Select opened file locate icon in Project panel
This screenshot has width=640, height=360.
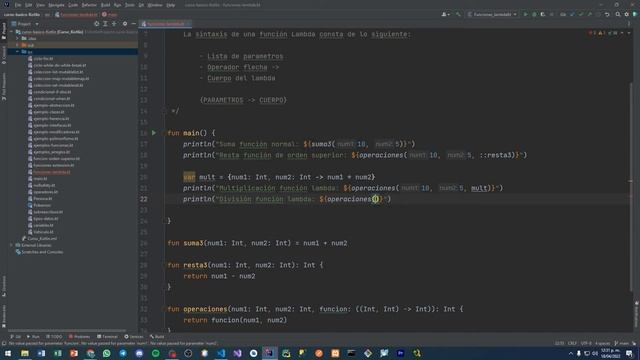(x=97, y=24)
